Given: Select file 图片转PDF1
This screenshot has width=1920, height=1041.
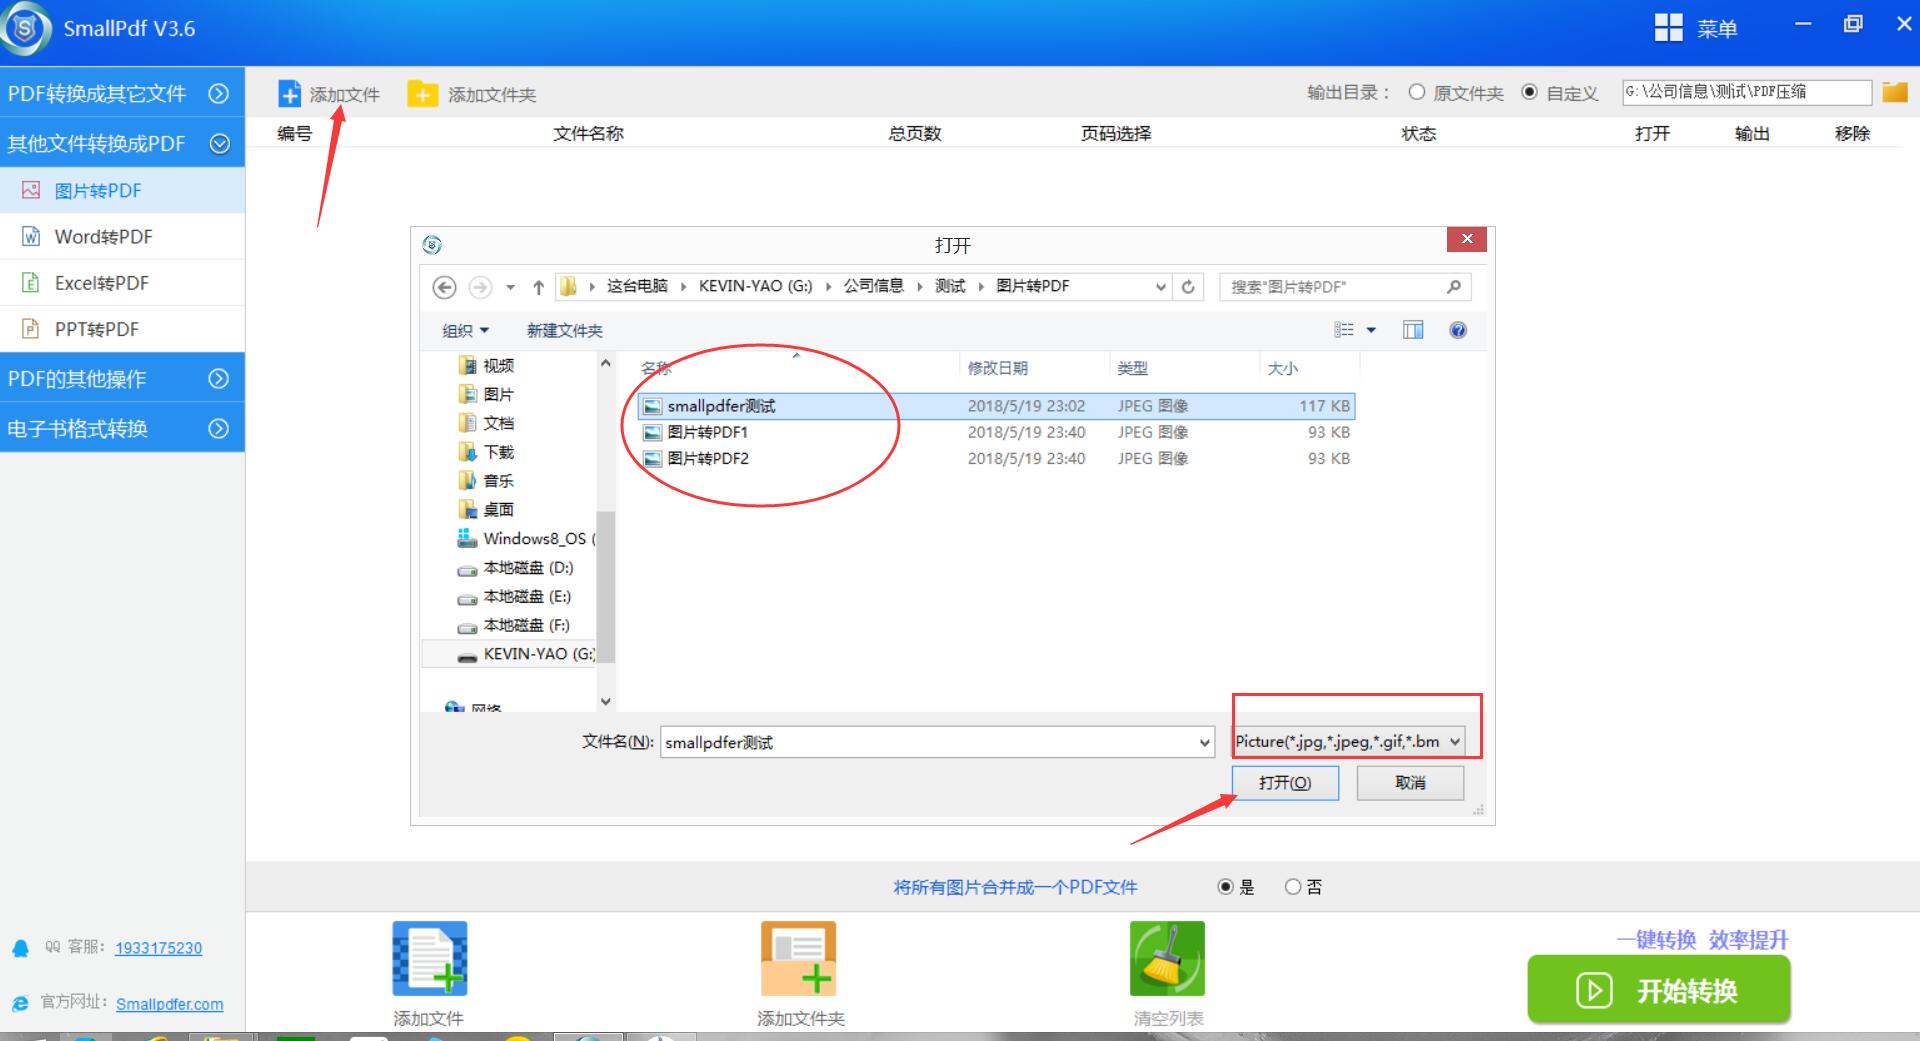Looking at the screenshot, I should click(x=708, y=432).
